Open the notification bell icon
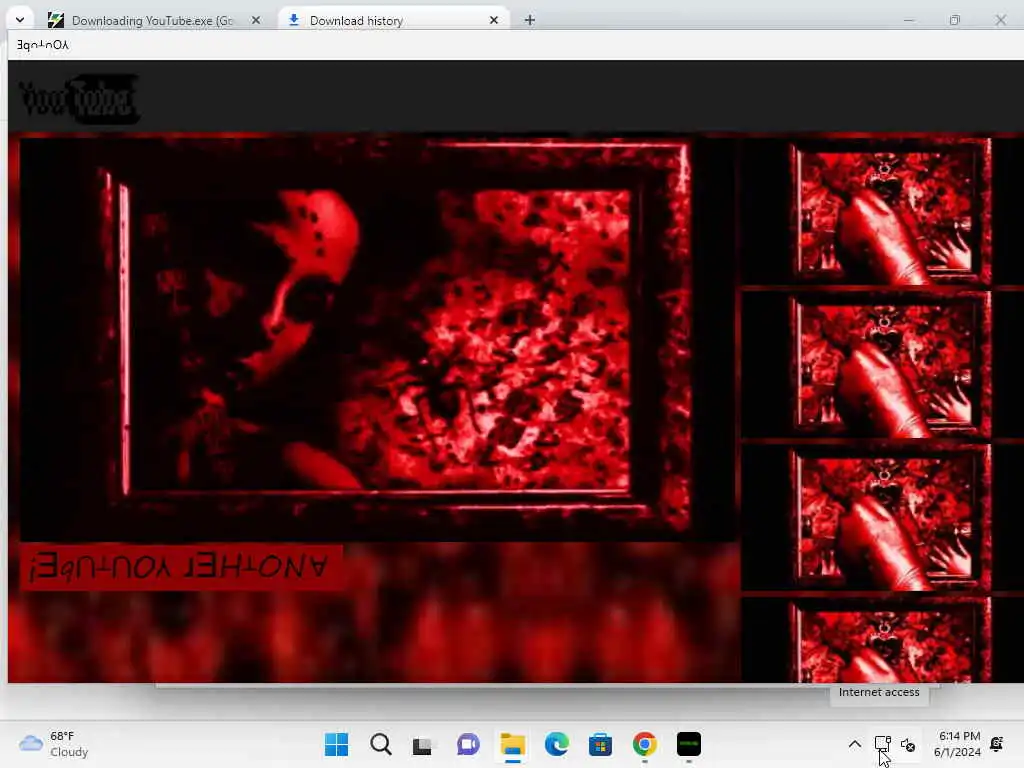 tap(997, 744)
